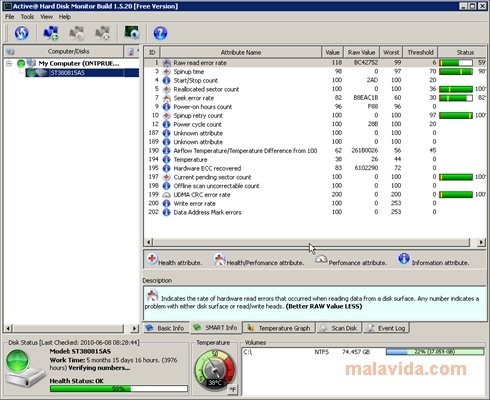490x400 pixels.
Task: Click the temperature gauge showing 38°C
Action: [214, 371]
